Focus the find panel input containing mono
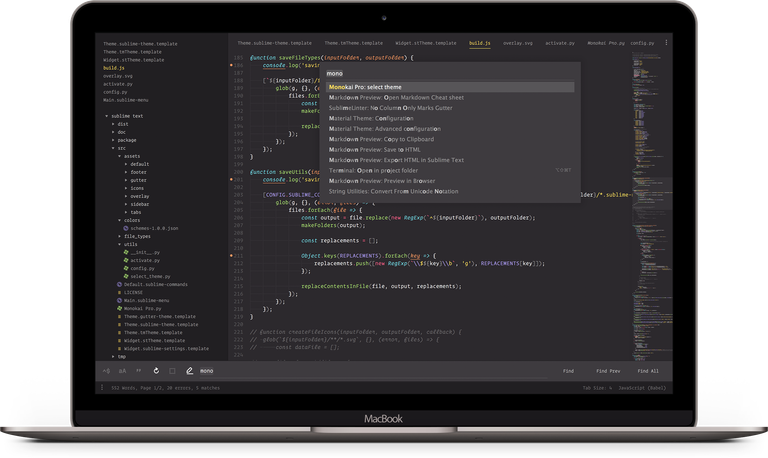Viewport: 768px width, 458px height. pos(373,371)
